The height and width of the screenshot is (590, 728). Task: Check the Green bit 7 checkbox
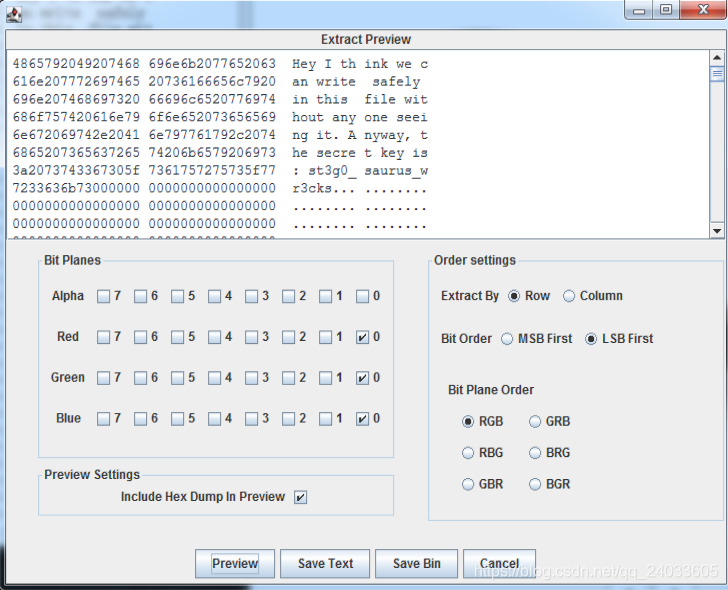coord(103,378)
